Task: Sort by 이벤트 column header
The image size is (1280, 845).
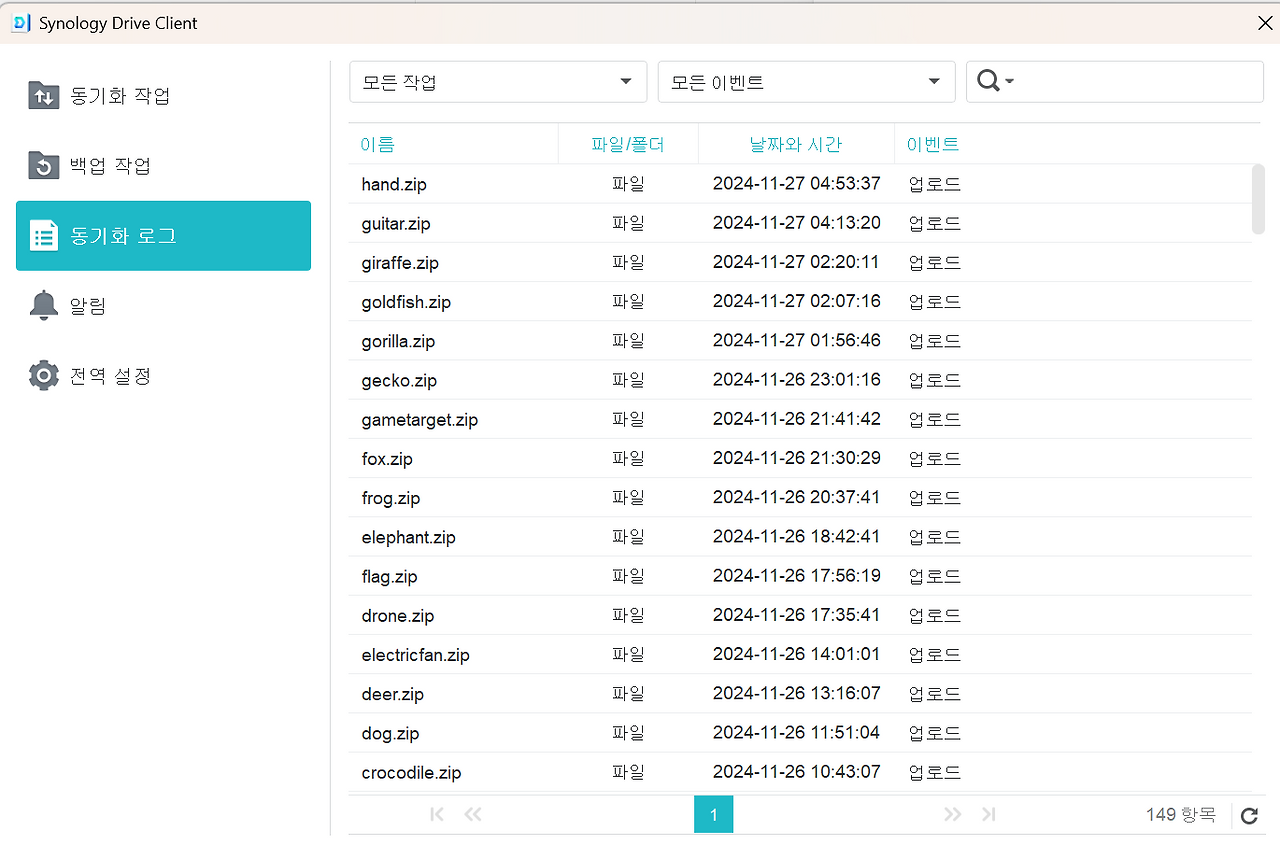Action: click(933, 144)
